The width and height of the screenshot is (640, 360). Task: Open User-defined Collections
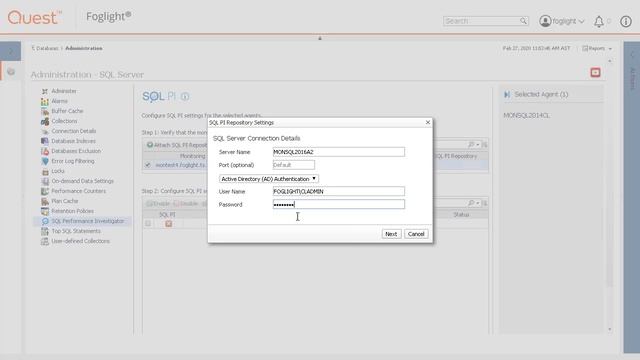click(80, 241)
